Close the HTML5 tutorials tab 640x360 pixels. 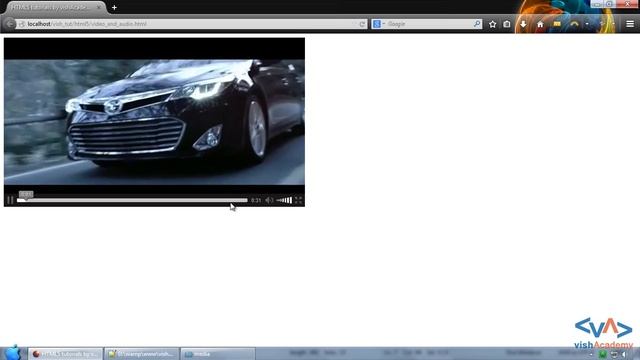coord(98,7)
